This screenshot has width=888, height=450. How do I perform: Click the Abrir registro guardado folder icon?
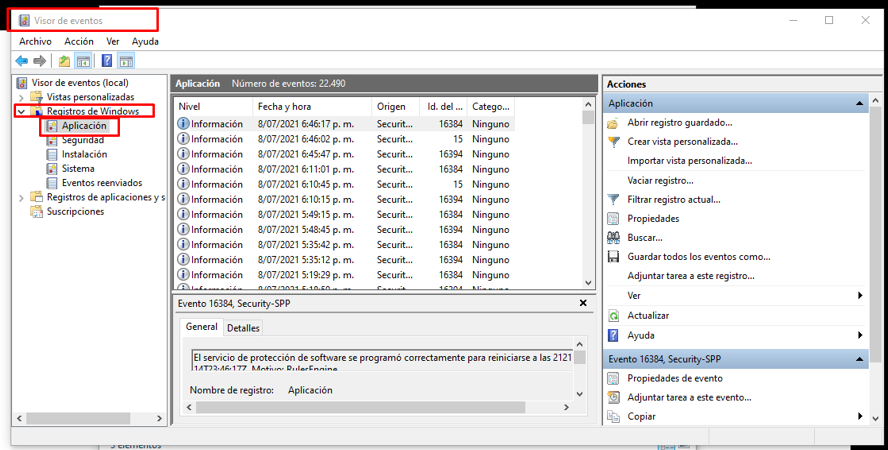(614, 123)
